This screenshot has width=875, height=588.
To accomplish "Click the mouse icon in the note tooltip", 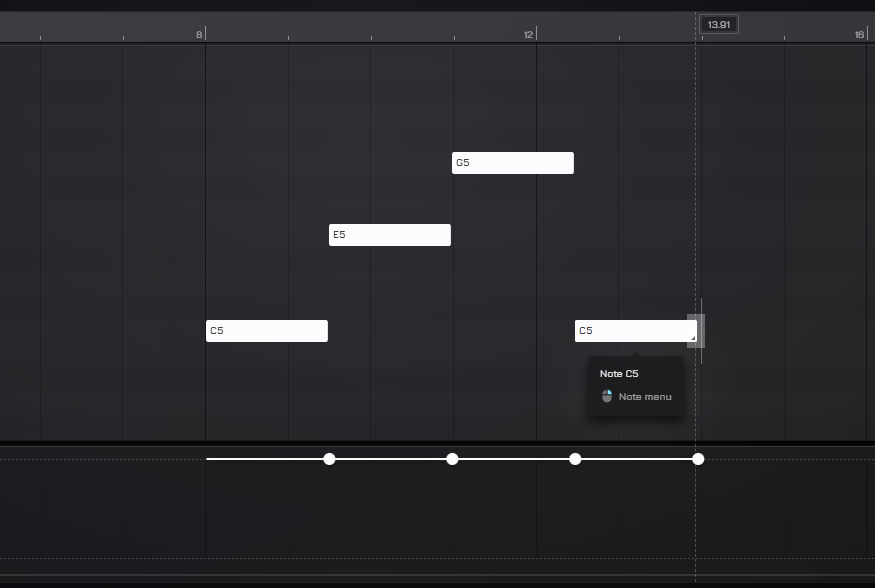I will coord(607,397).
